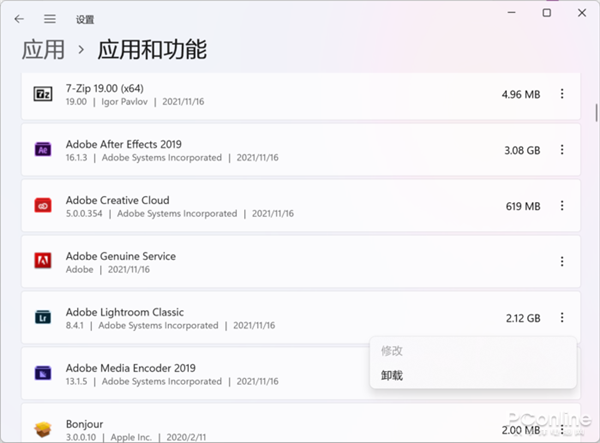The height and width of the screenshot is (443, 600).
Task: Select 卸载 in the context menu
Action: tap(392, 375)
